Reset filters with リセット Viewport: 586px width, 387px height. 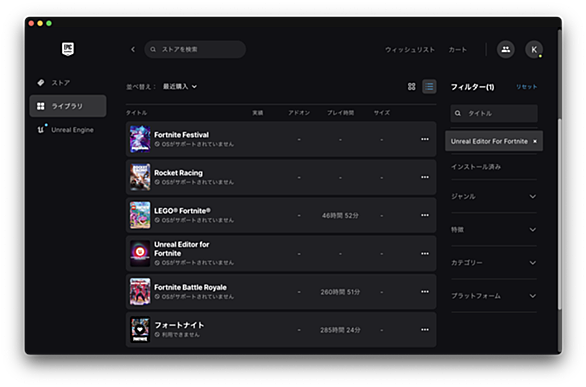526,87
